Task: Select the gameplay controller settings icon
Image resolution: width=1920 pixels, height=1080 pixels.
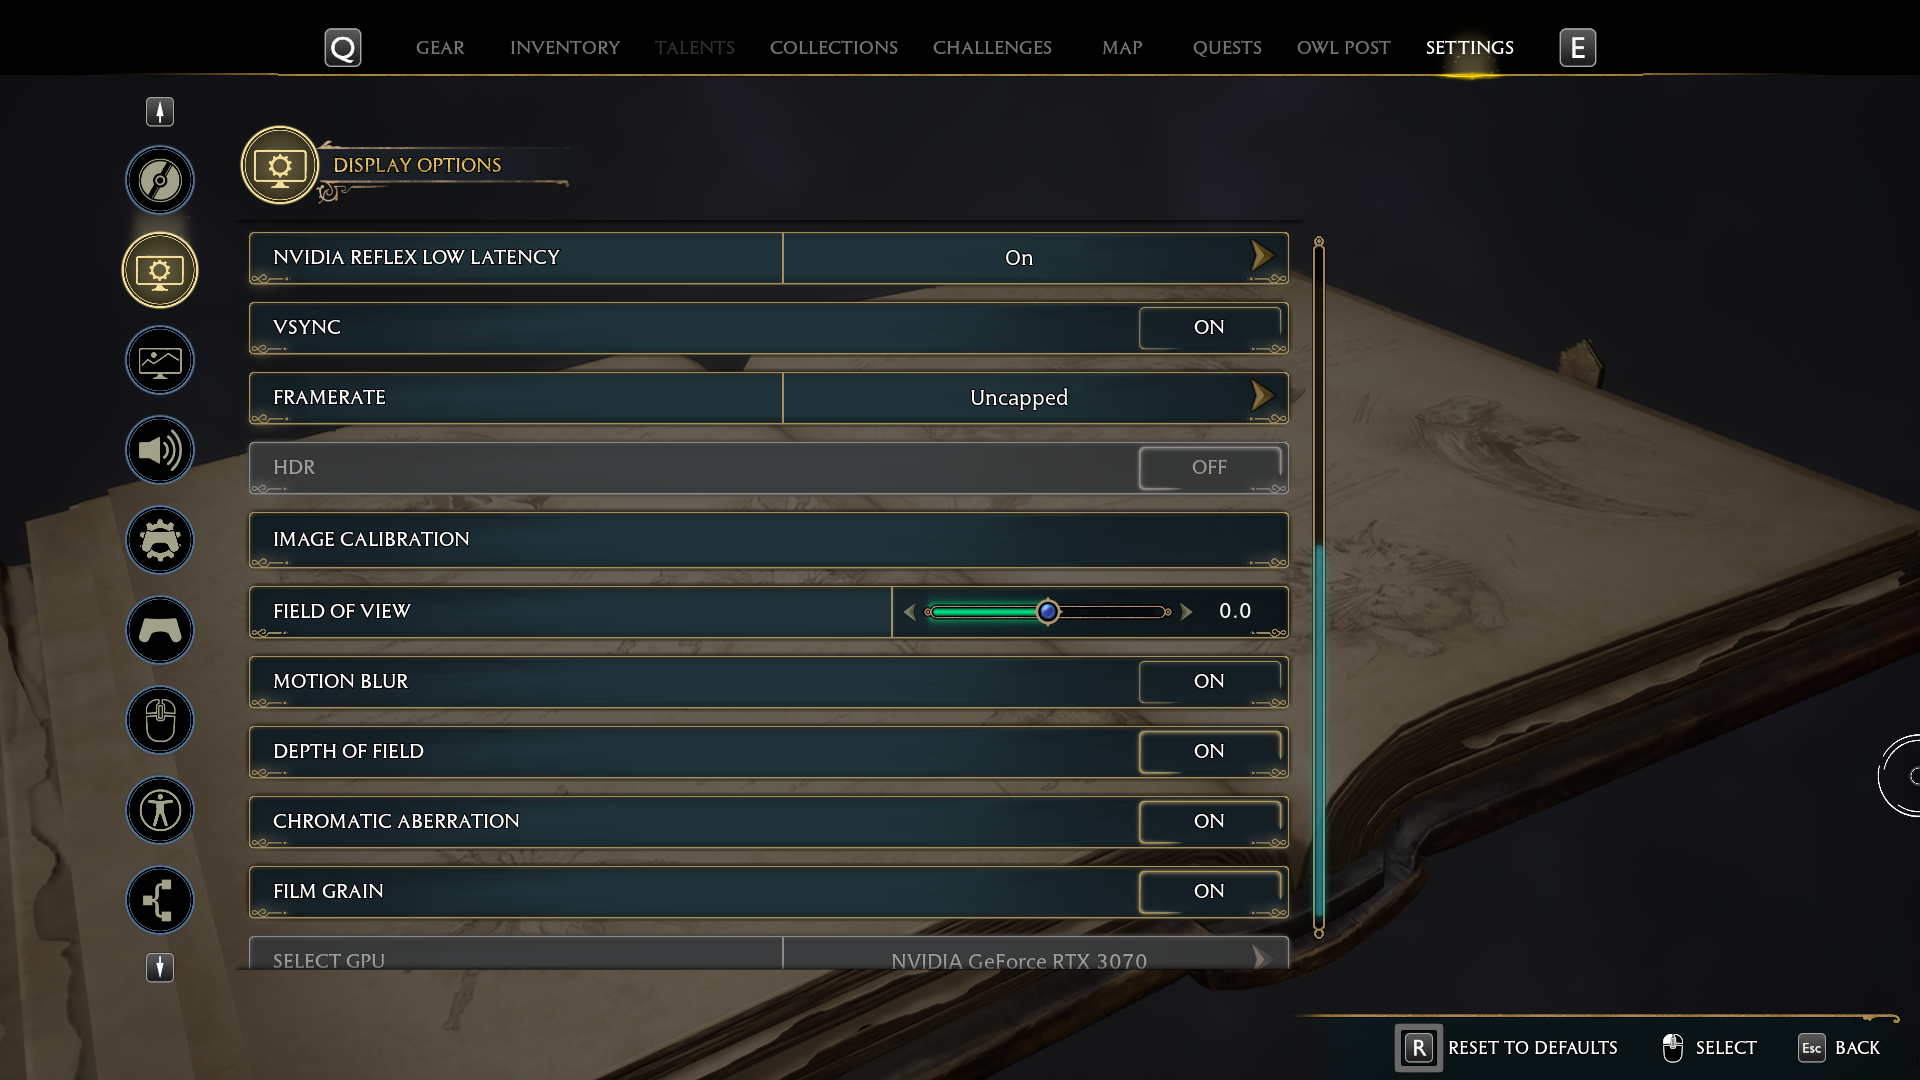Action: click(160, 629)
